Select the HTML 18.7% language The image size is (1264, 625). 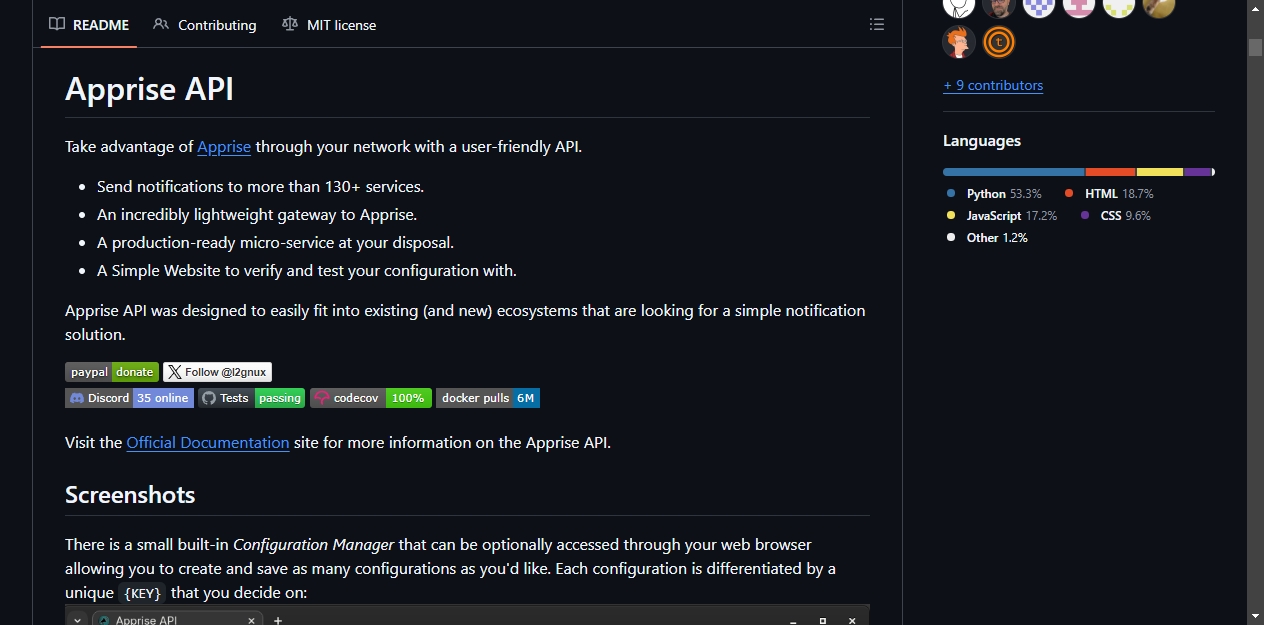(x=1109, y=194)
